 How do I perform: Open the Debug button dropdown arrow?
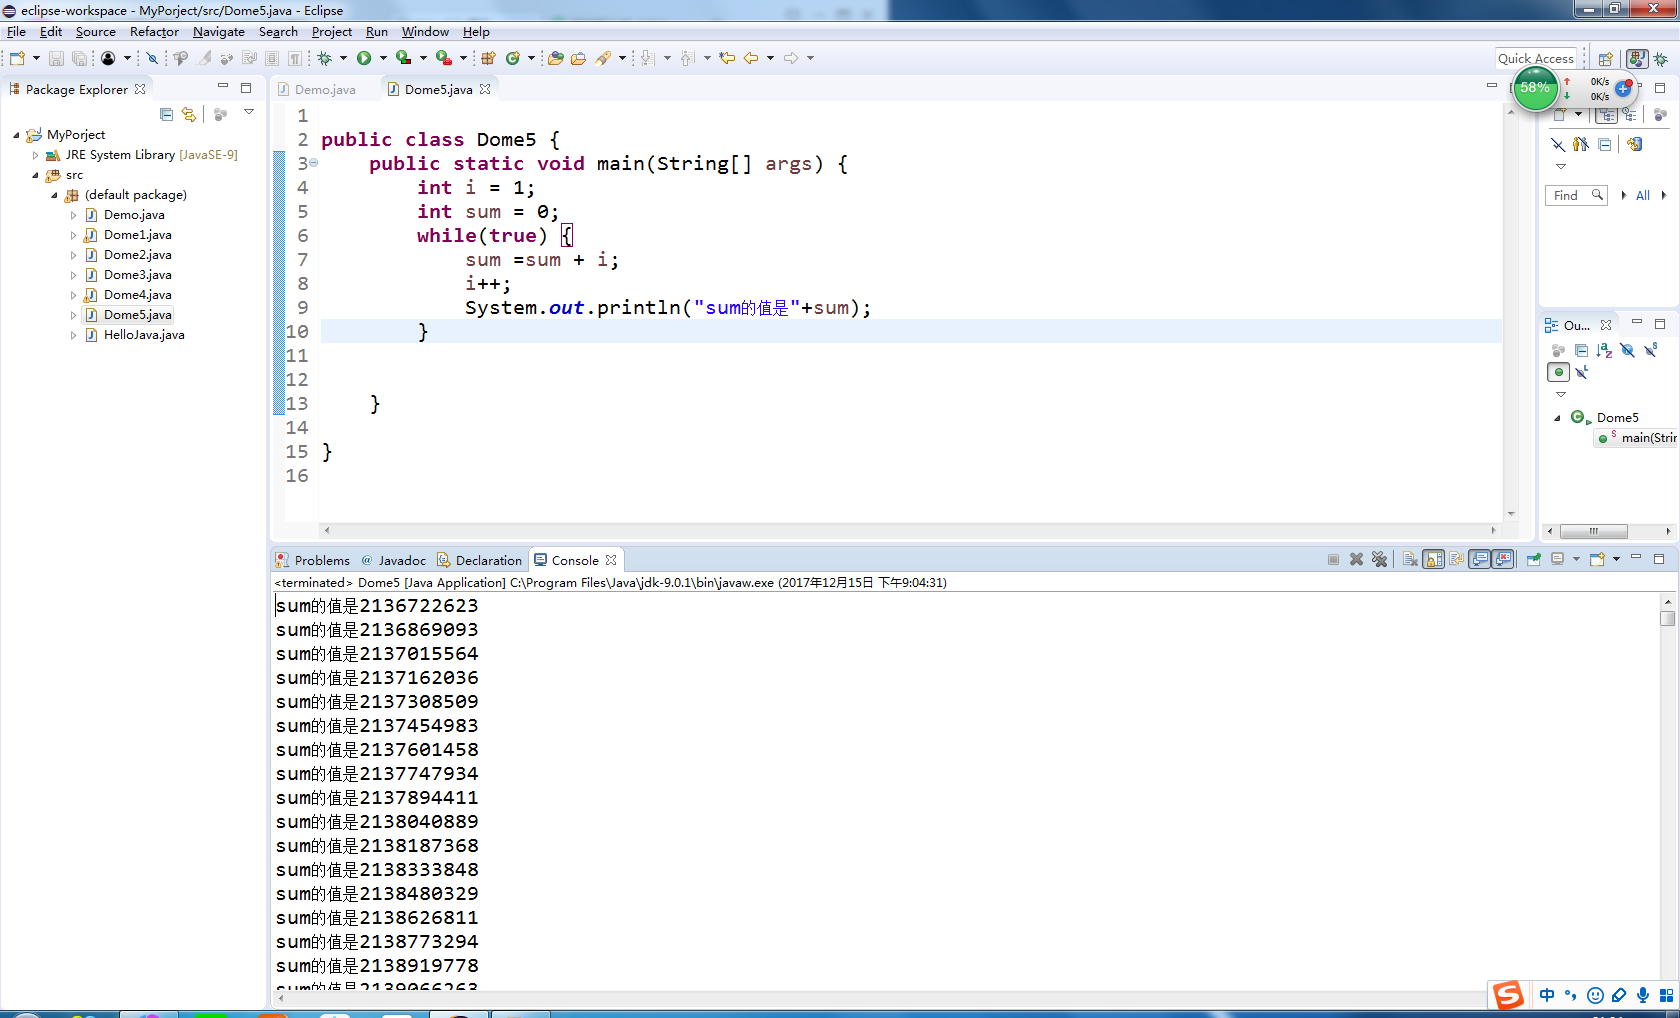(x=343, y=58)
